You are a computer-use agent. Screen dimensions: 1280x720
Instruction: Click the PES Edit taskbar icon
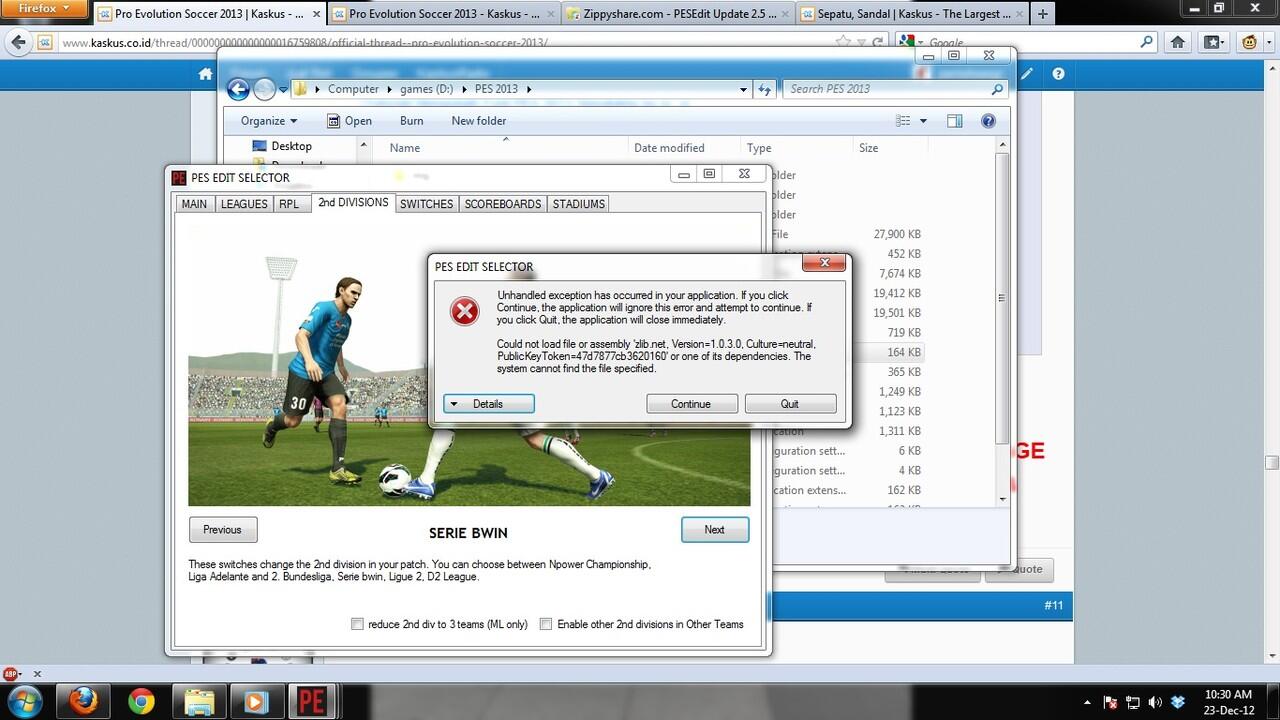tap(313, 701)
